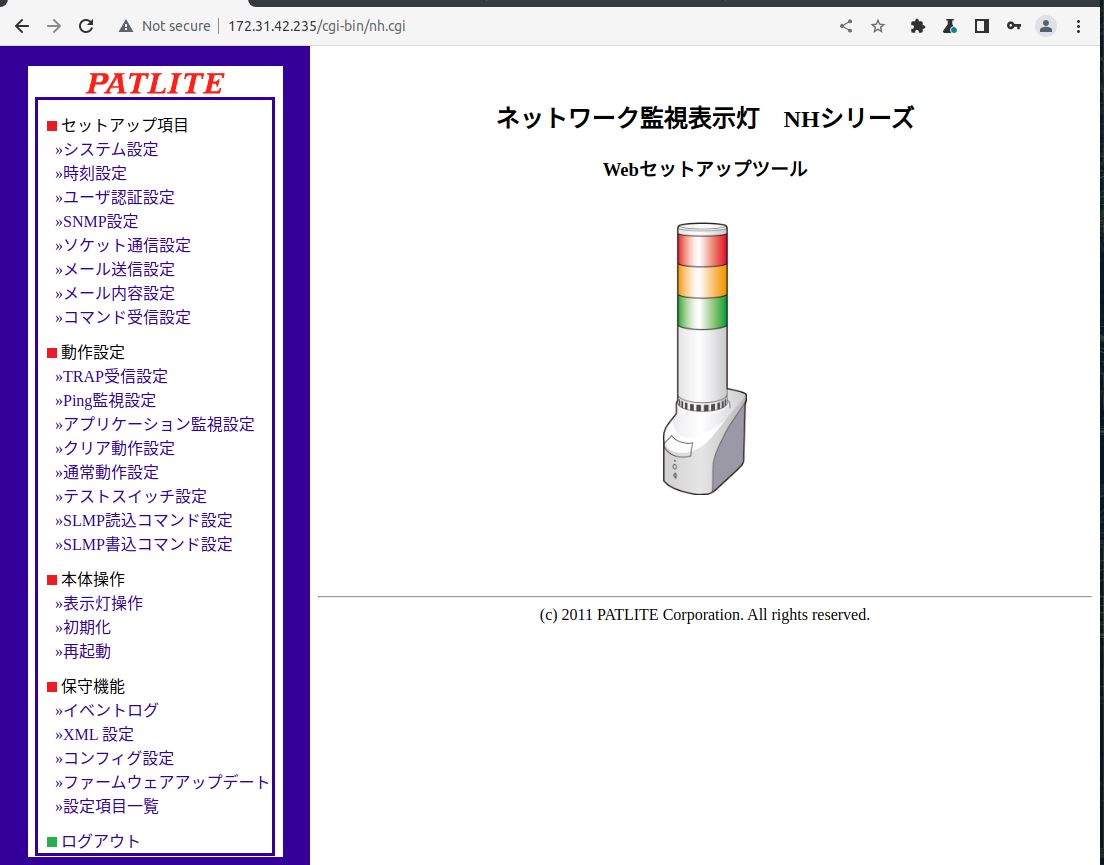Toggle the browser side panel icon
Viewport: 1104px width, 865px height.
point(981,26)
